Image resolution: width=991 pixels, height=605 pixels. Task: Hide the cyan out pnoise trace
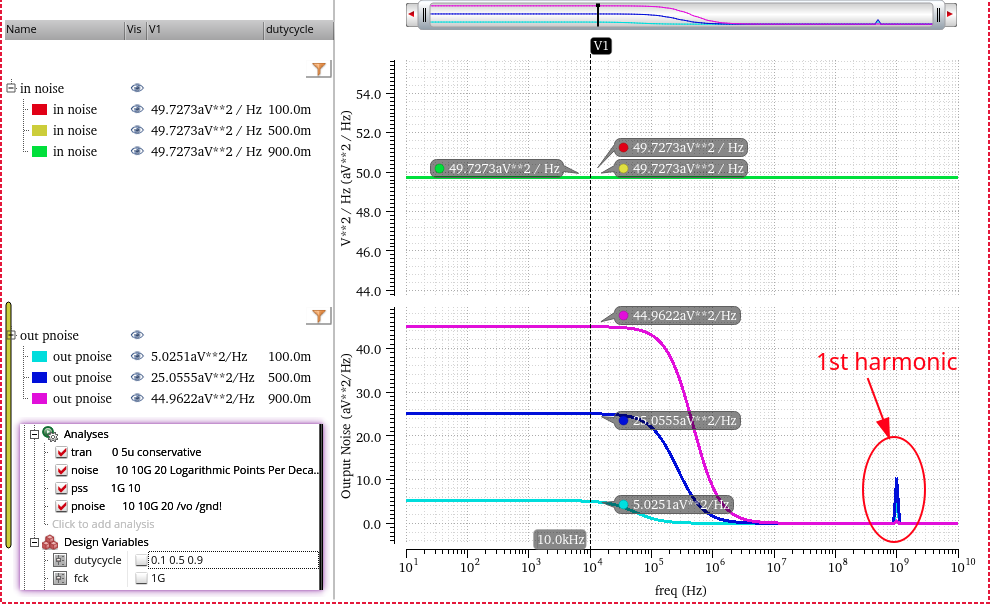click(137, 357)
